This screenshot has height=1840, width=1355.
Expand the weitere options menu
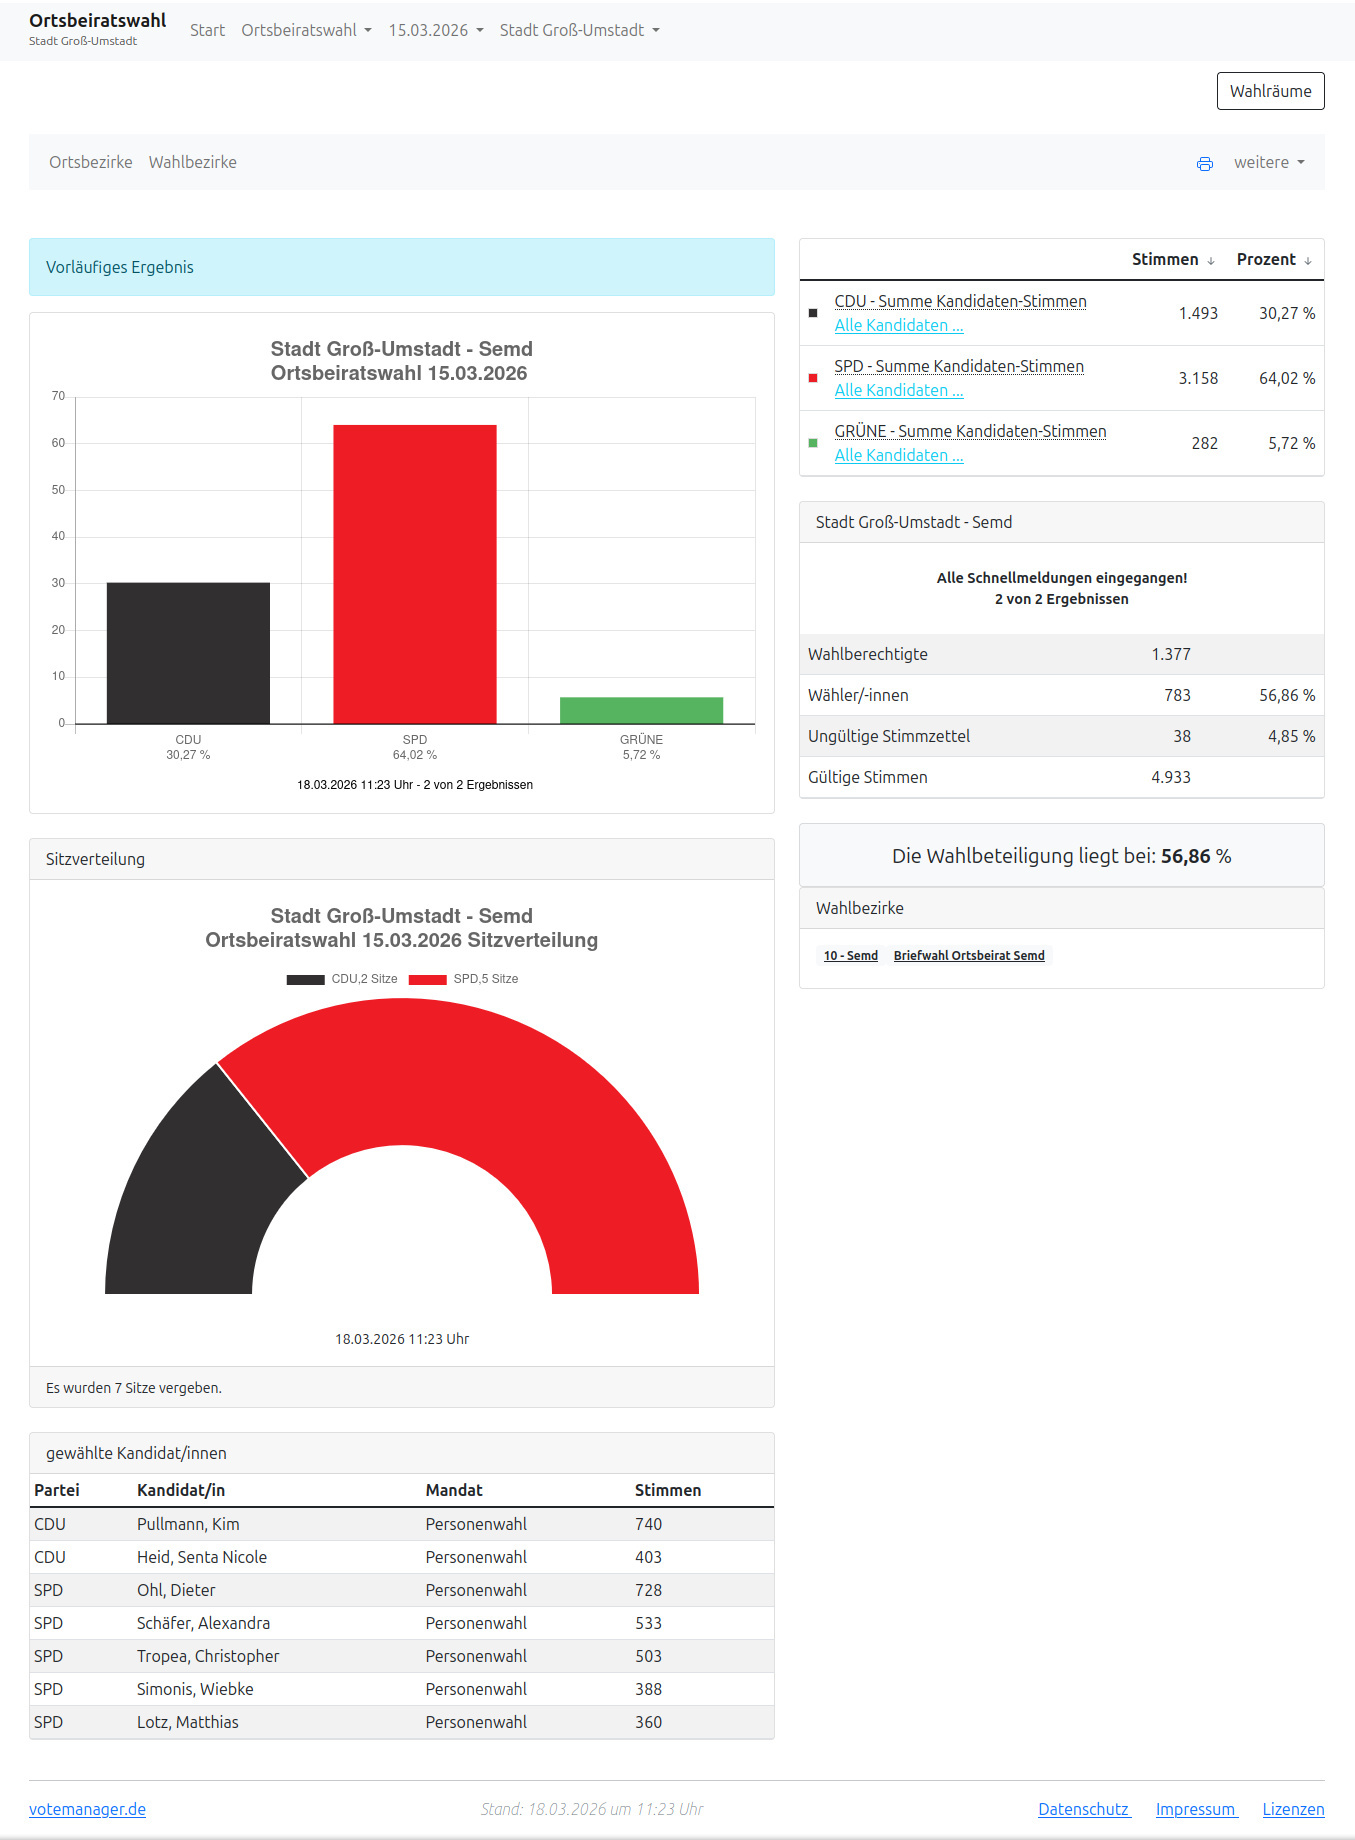[x=1268, y=163]
